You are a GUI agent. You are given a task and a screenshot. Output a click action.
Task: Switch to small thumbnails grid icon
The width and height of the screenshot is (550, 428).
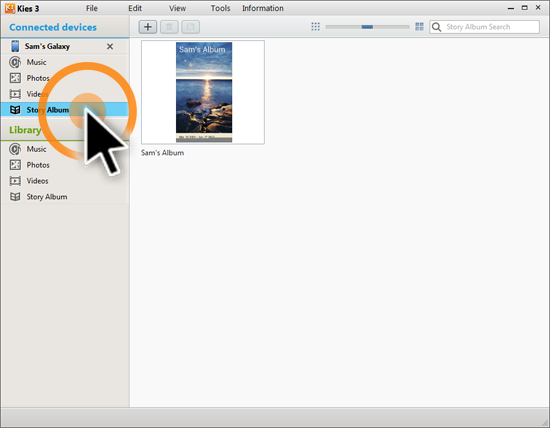315,27
